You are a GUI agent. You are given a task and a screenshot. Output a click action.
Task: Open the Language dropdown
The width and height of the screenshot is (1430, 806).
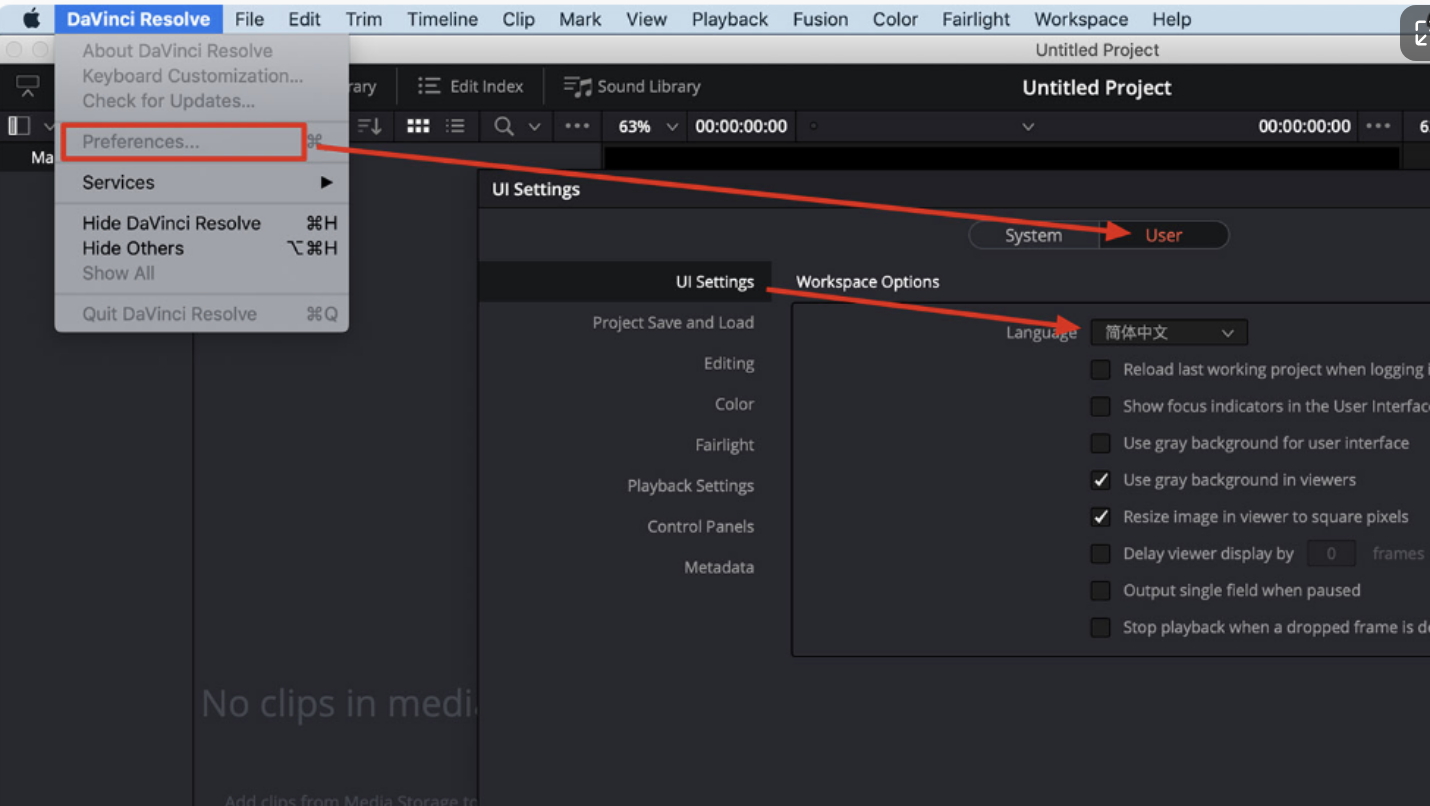click(x=1168, y=333)
